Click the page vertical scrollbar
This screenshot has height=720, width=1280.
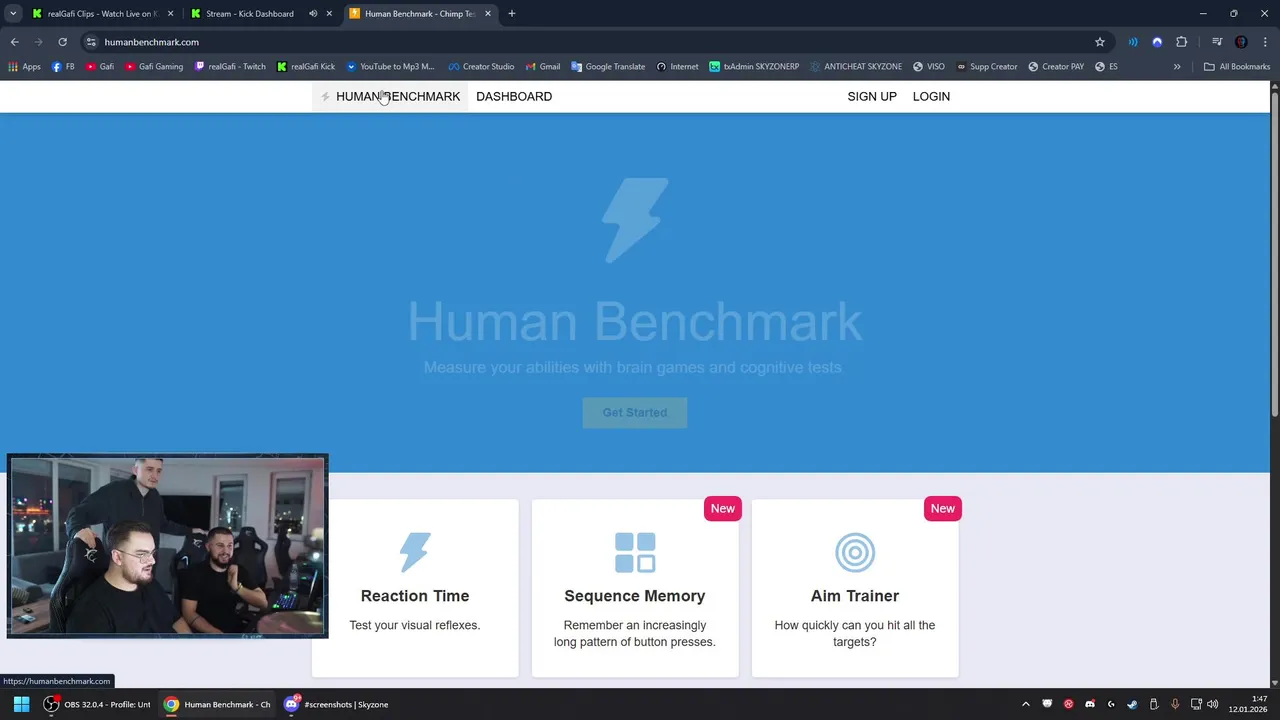(1274, 253)
